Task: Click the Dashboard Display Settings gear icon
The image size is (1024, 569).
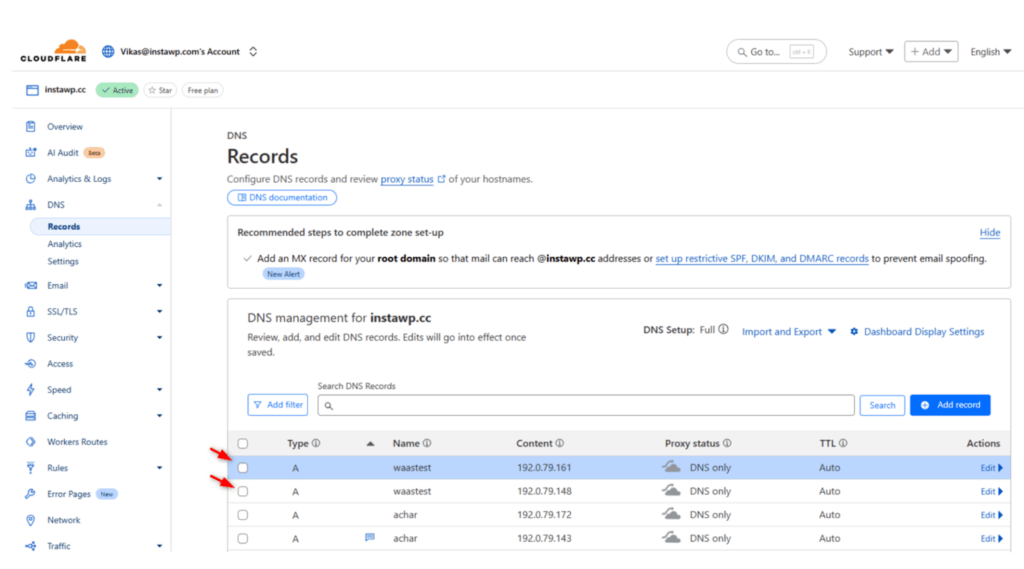Action: tap(854, 332)
